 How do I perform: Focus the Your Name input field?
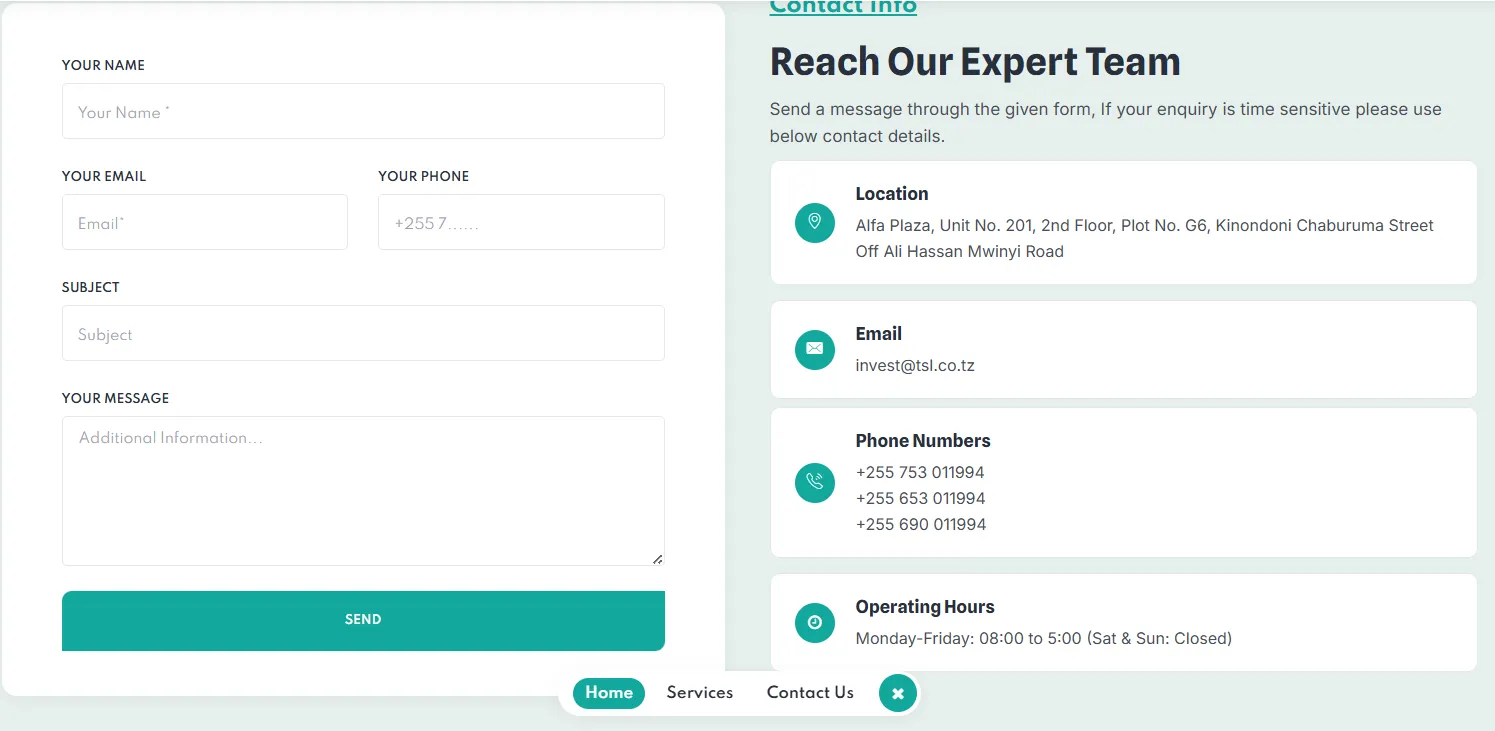click(363, 111)
